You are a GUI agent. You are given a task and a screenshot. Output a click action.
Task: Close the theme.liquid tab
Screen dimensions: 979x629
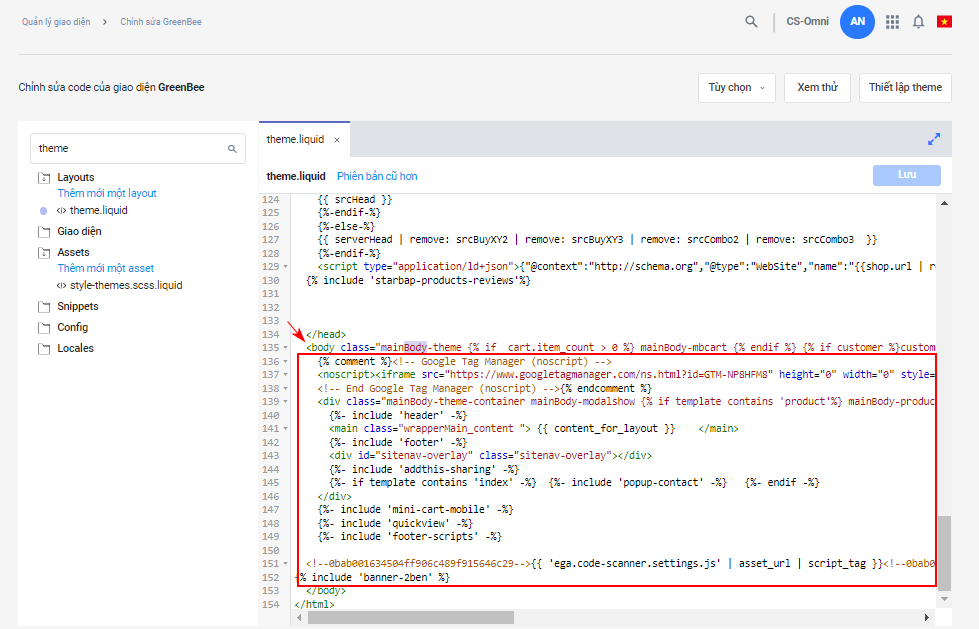[337, 140]
